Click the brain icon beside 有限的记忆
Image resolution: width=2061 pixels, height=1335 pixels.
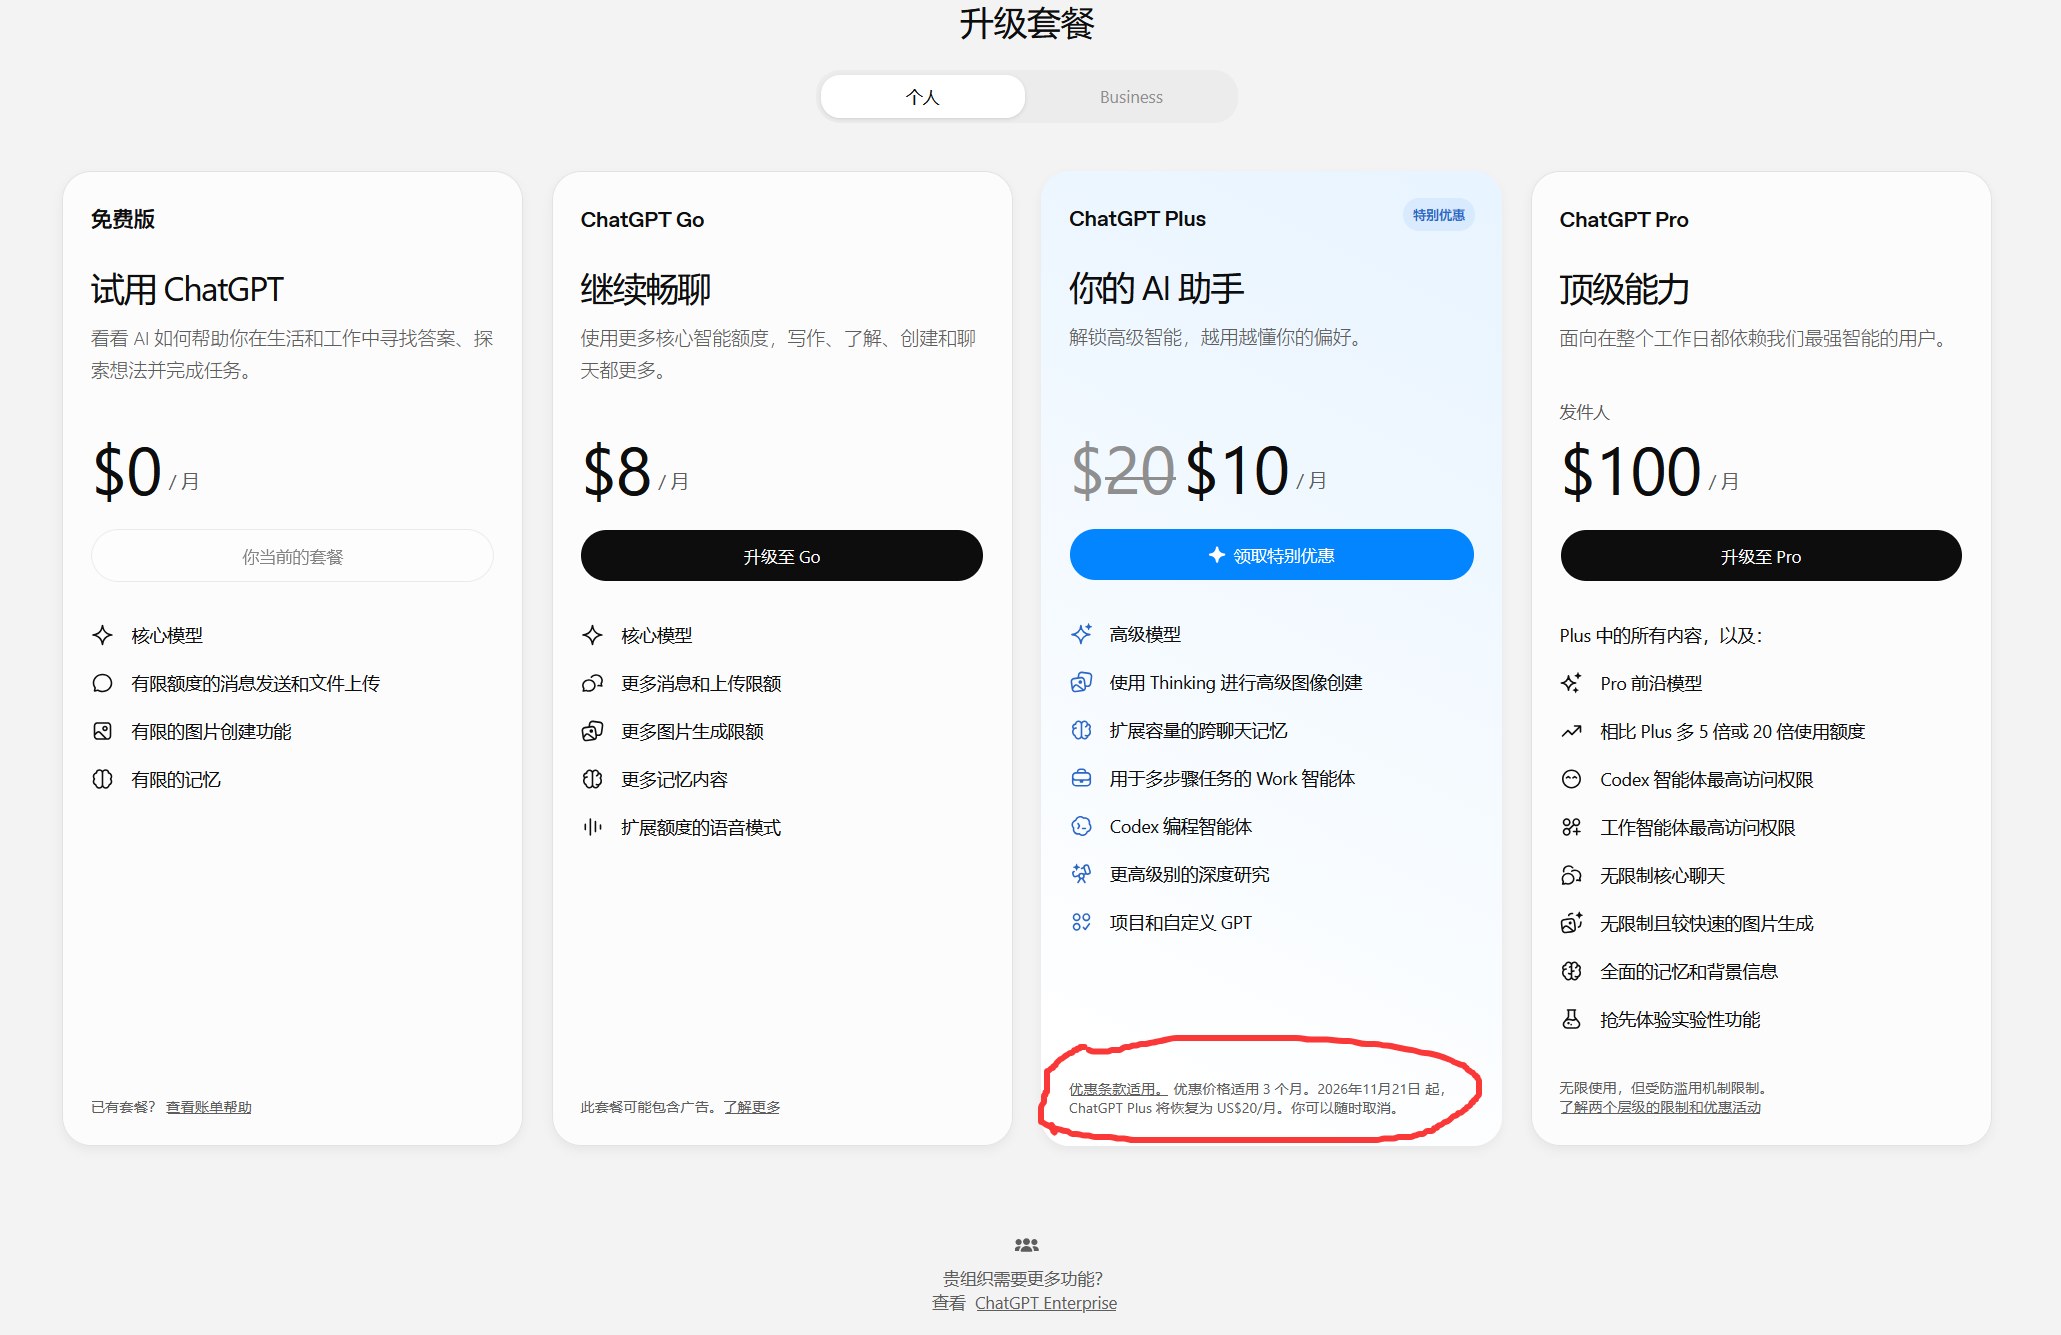102,779
